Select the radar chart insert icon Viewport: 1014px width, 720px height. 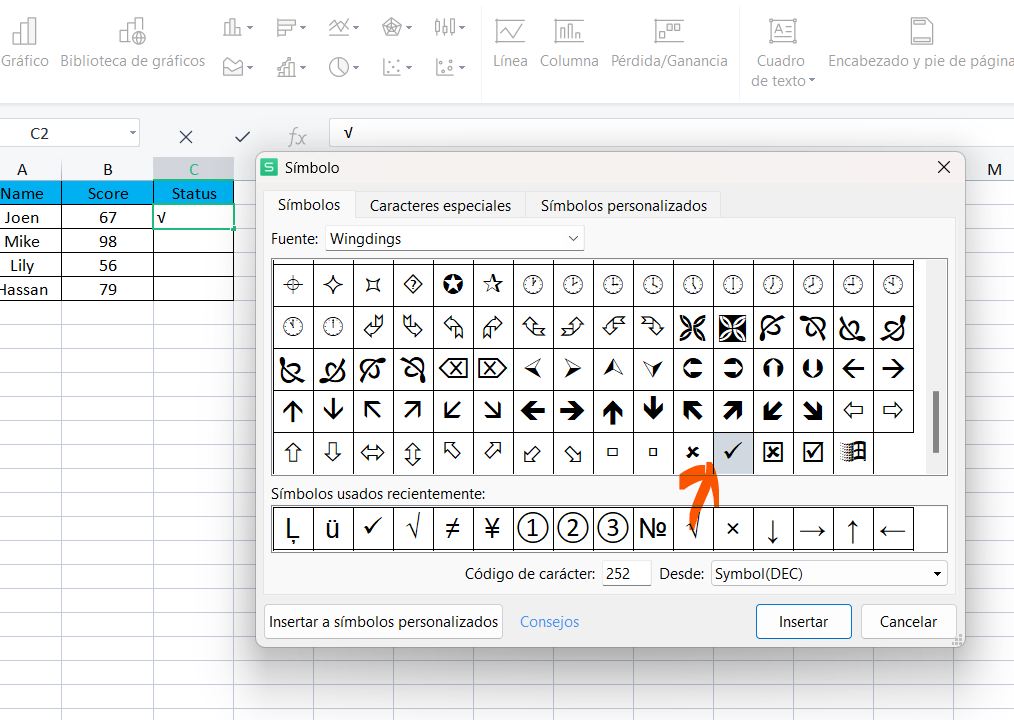(x=395, y=27)
